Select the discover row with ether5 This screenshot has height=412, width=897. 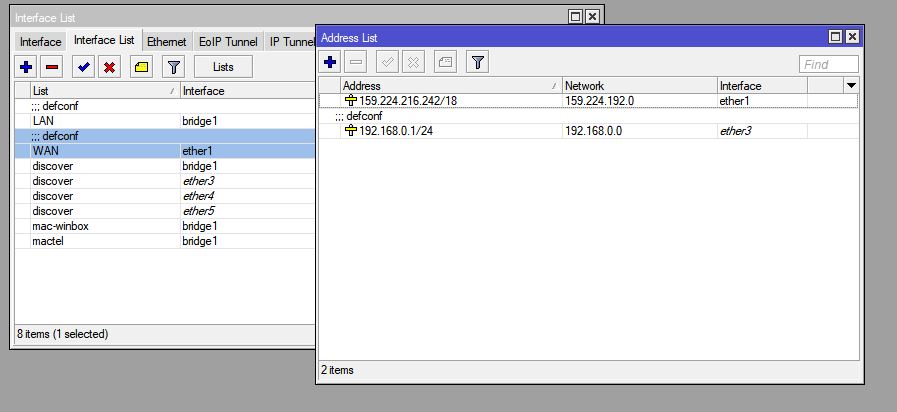click(x=165, y=211)
